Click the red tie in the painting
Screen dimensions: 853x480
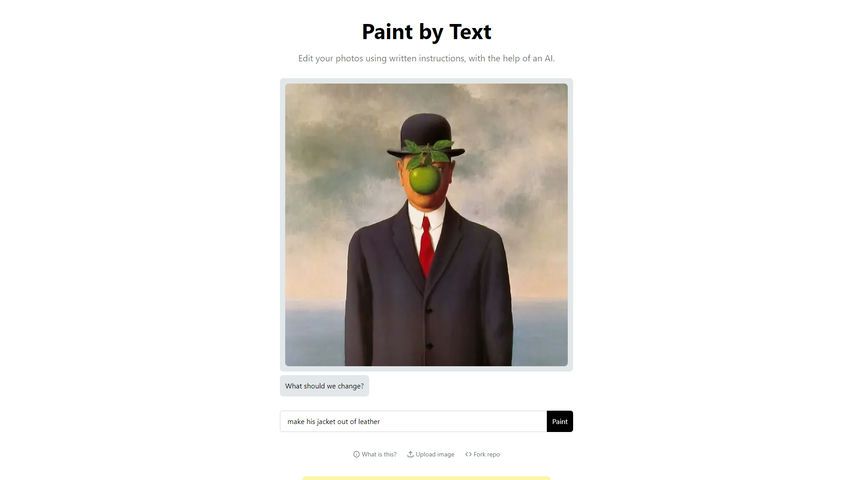pyautogui.click(x=426, y=246)
